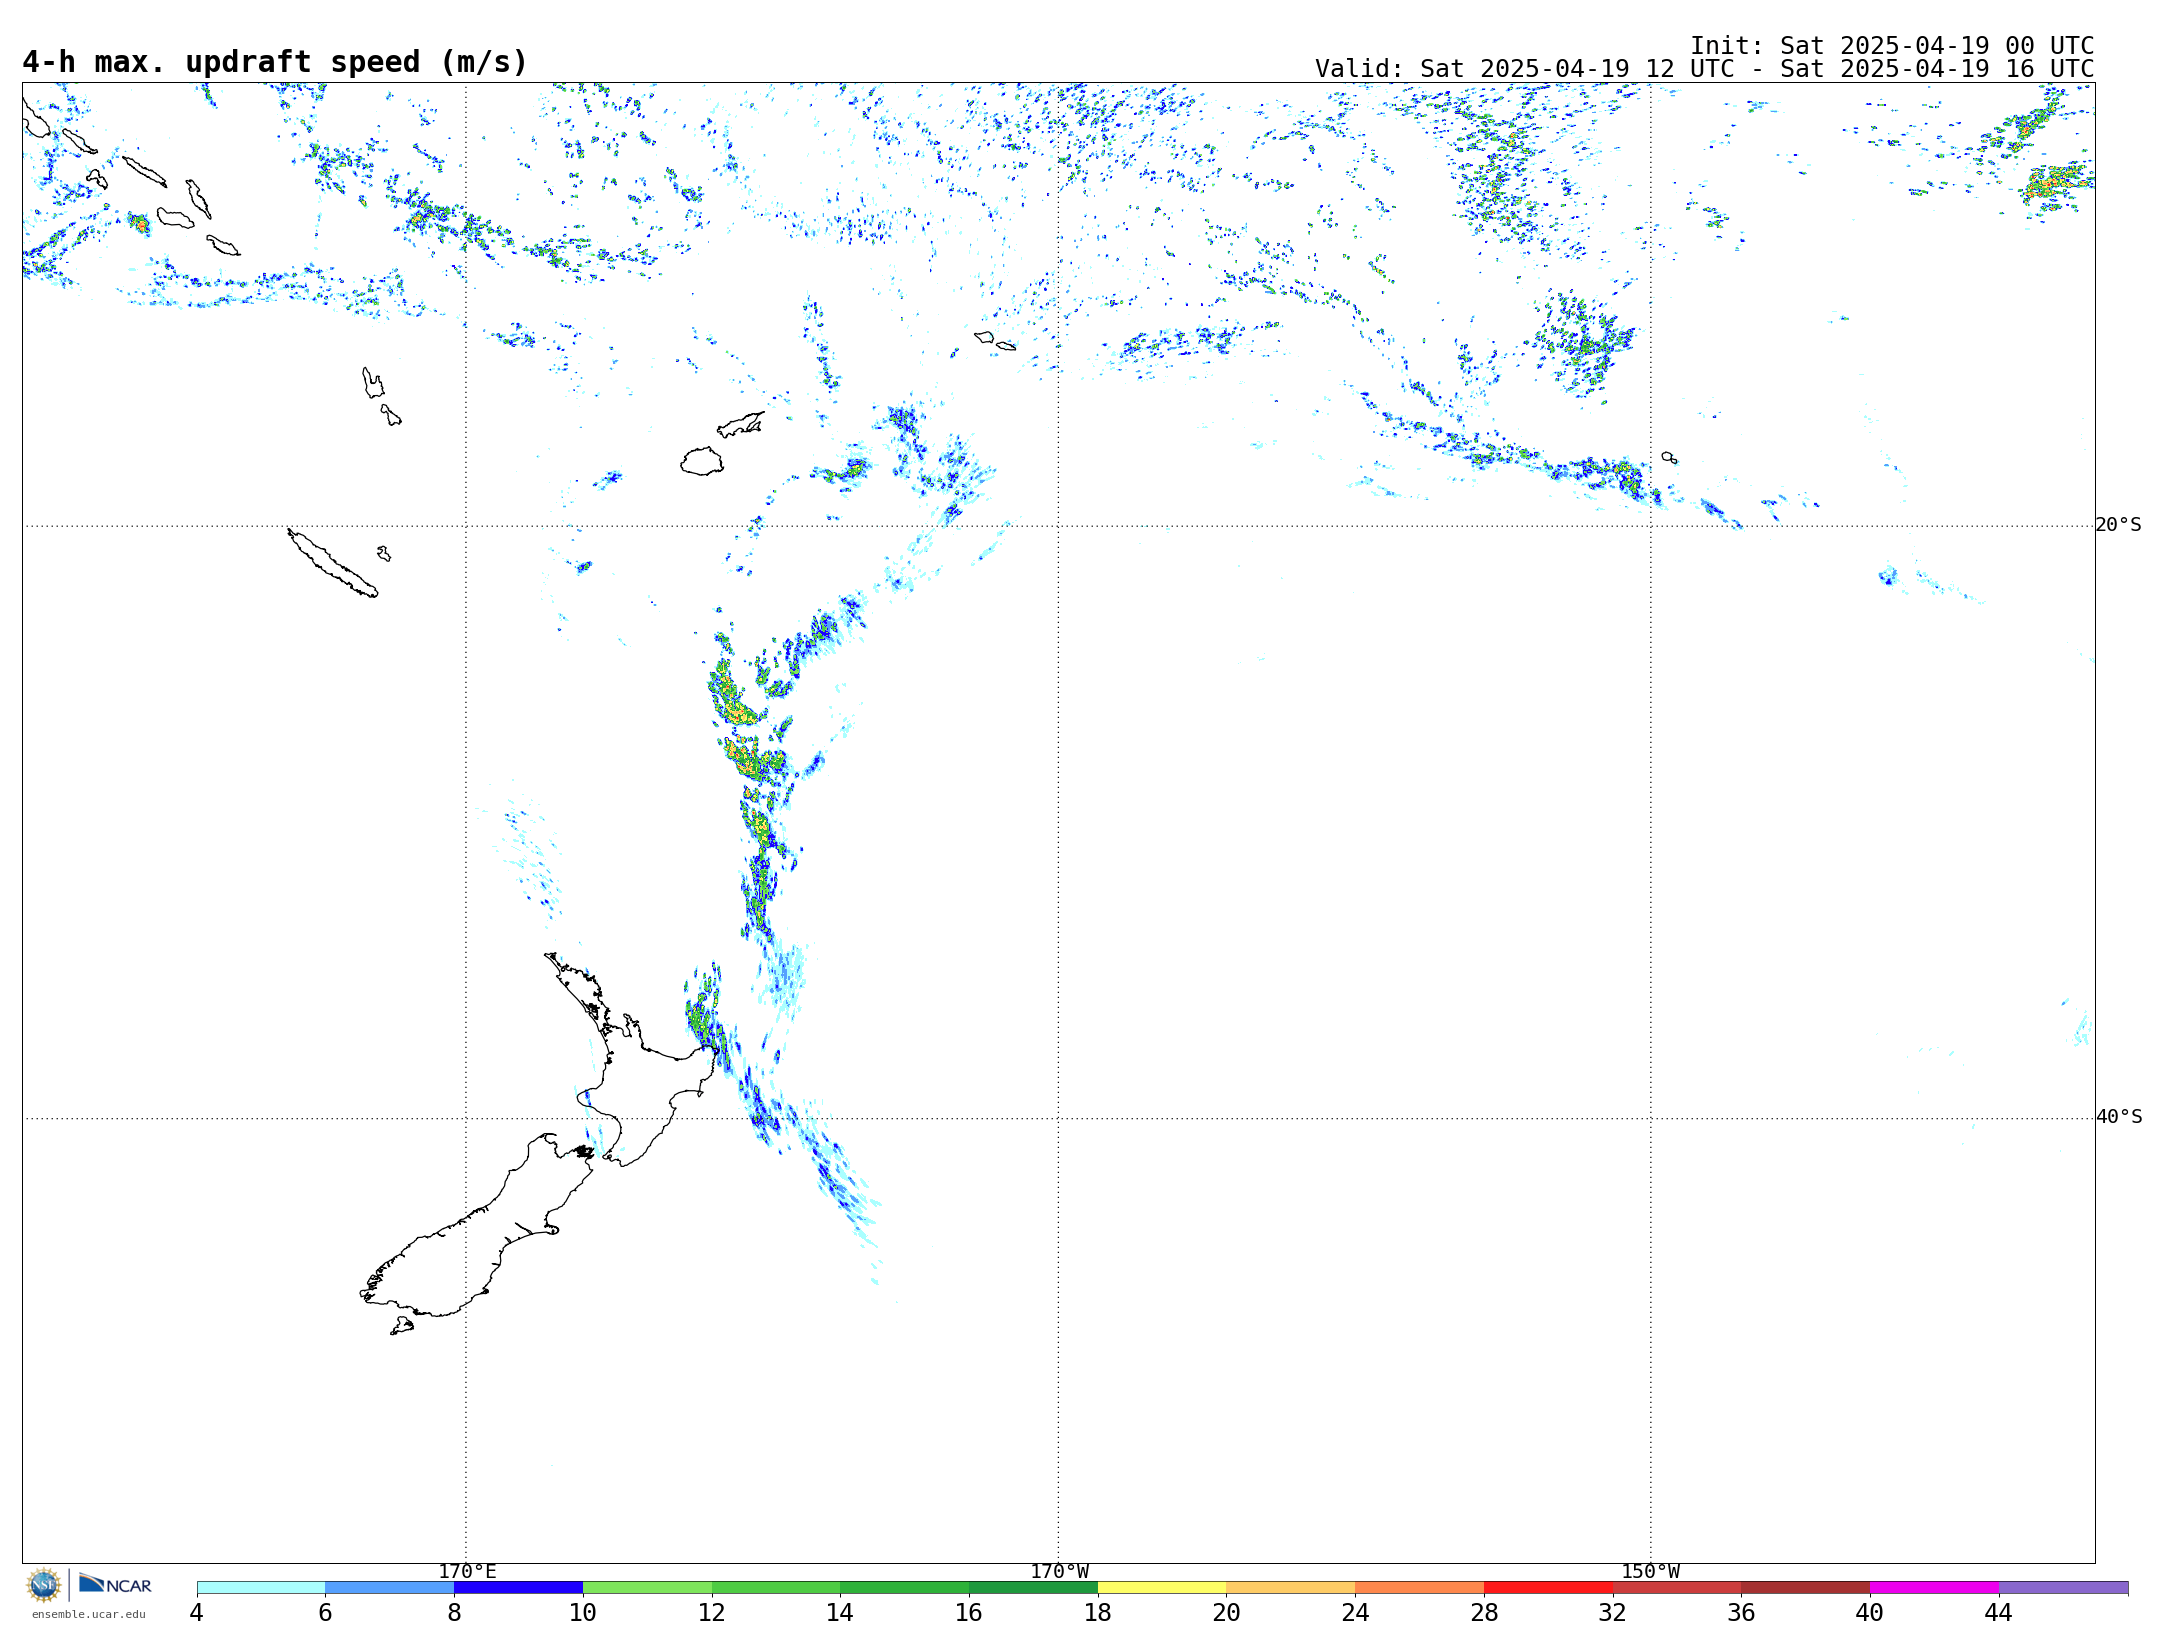
Task: Select the light cyan 4-6 color swatch
Action: coord(261,1587)
